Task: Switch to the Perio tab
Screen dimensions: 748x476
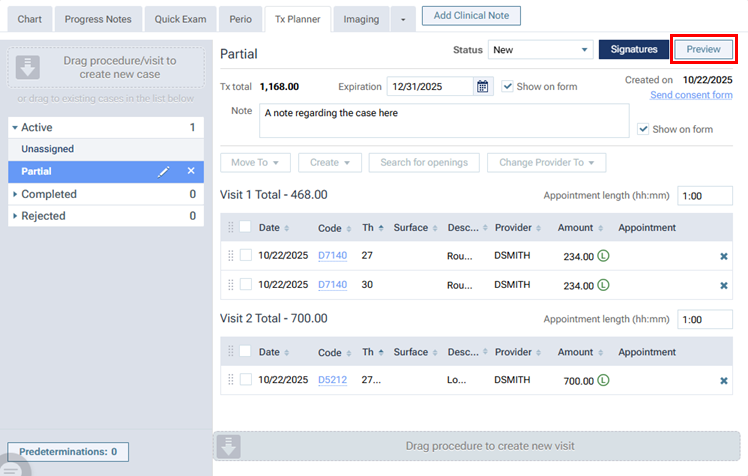Action: tap(239, 19)
